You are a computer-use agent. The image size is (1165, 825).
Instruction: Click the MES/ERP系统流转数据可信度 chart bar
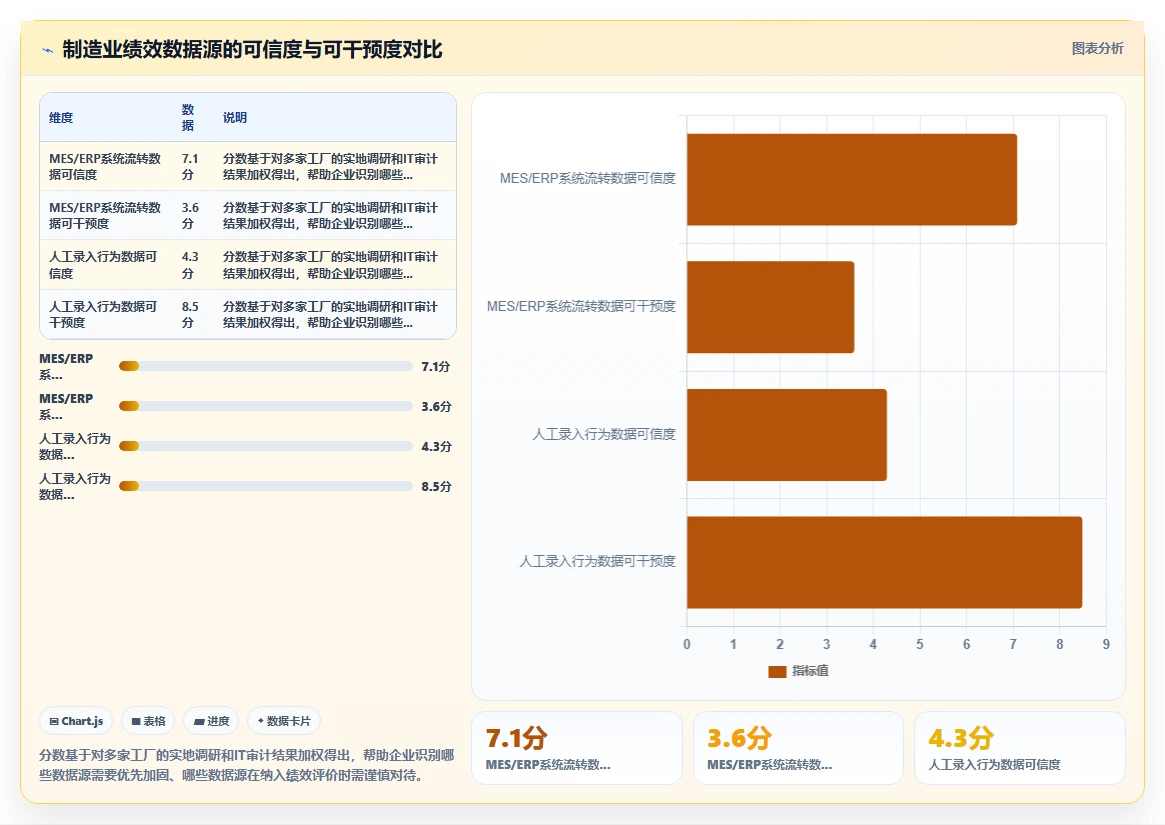click(851, 180)
